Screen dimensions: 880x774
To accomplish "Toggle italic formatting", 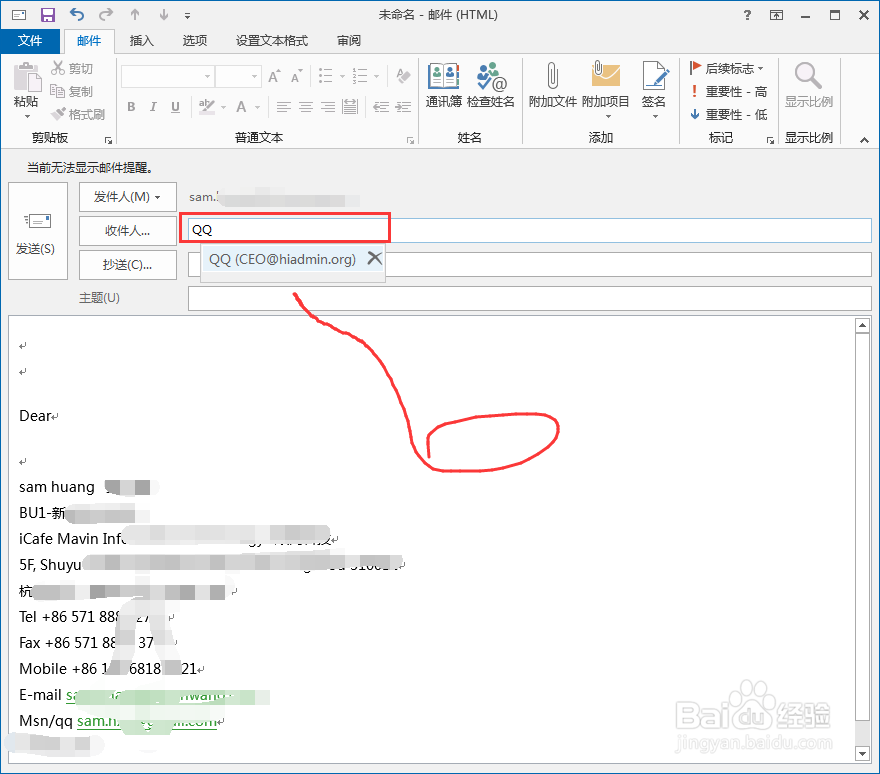I will point(153,107).
